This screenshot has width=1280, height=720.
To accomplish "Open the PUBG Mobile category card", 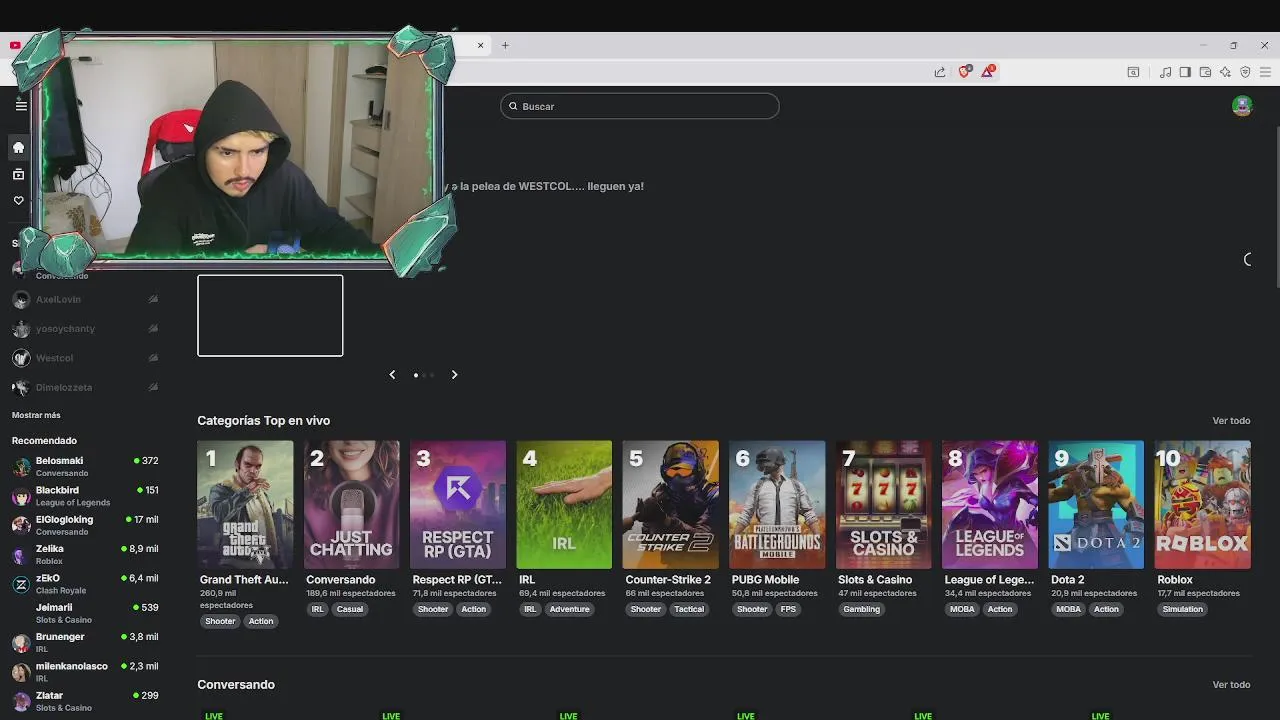I will (x=777, y=504).
